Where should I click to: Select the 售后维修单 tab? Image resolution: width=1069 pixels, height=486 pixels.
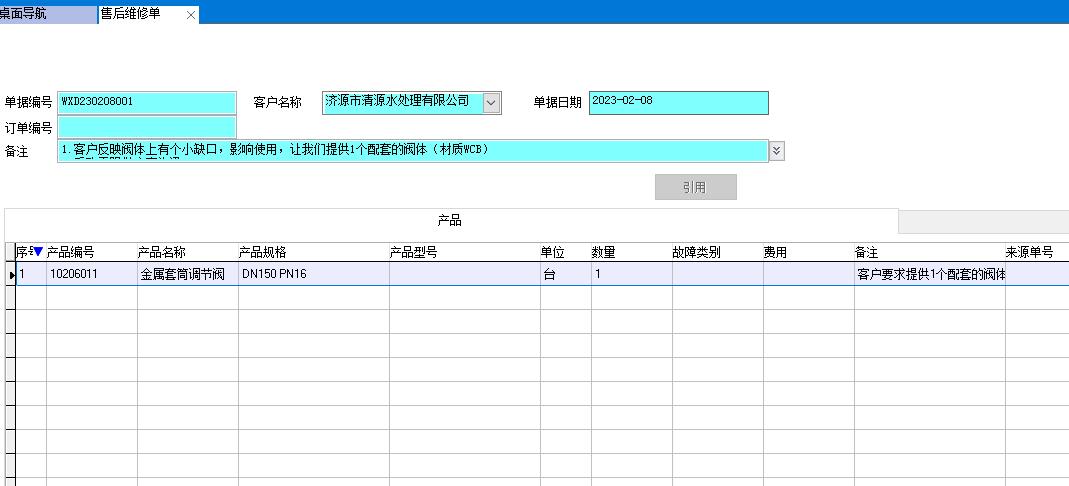coord(130,14)
